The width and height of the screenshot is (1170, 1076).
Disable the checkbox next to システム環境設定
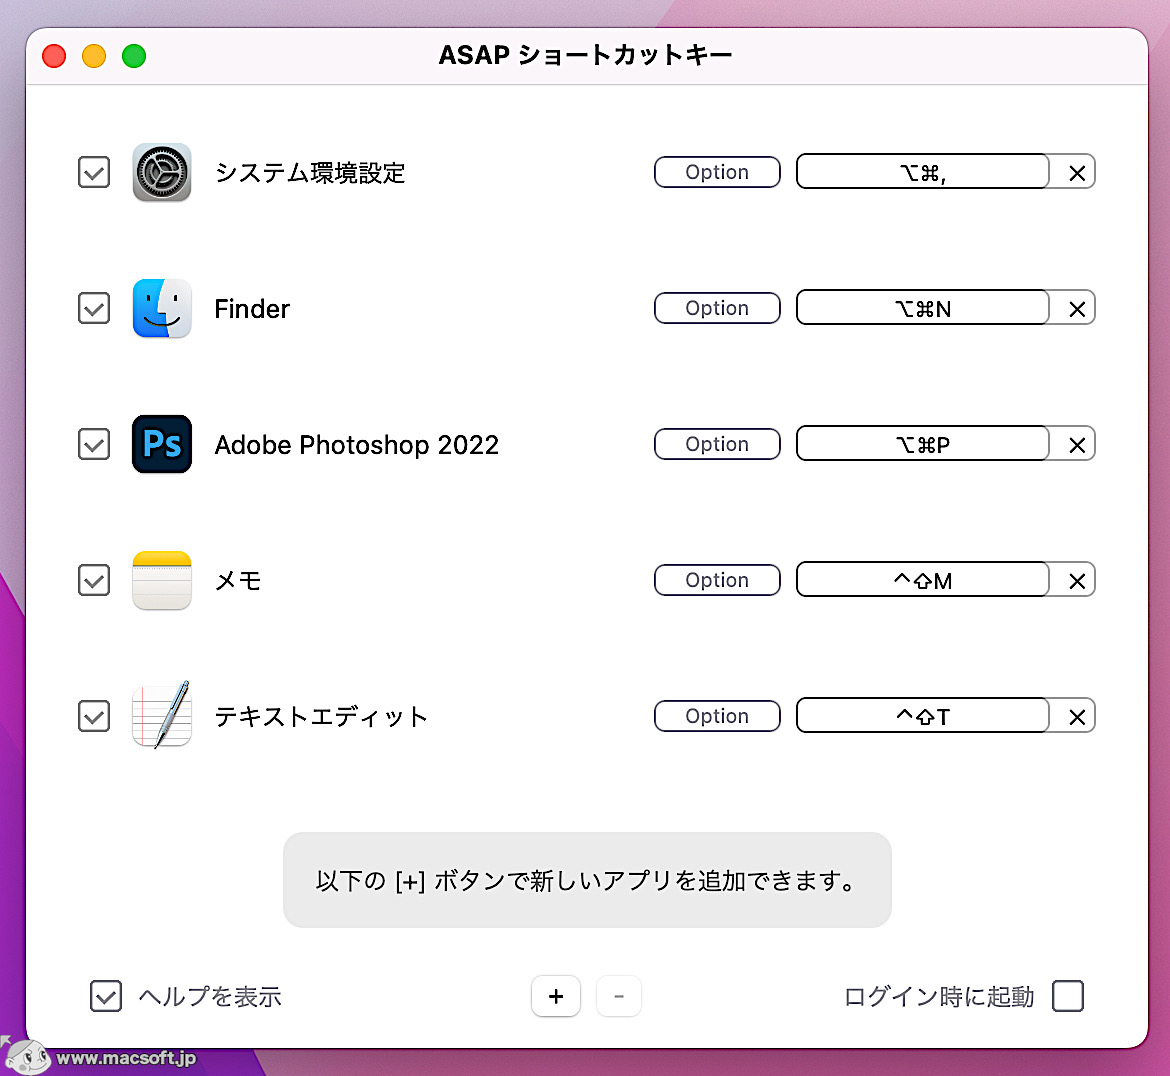pyautogui.click(x=93, y=172)
